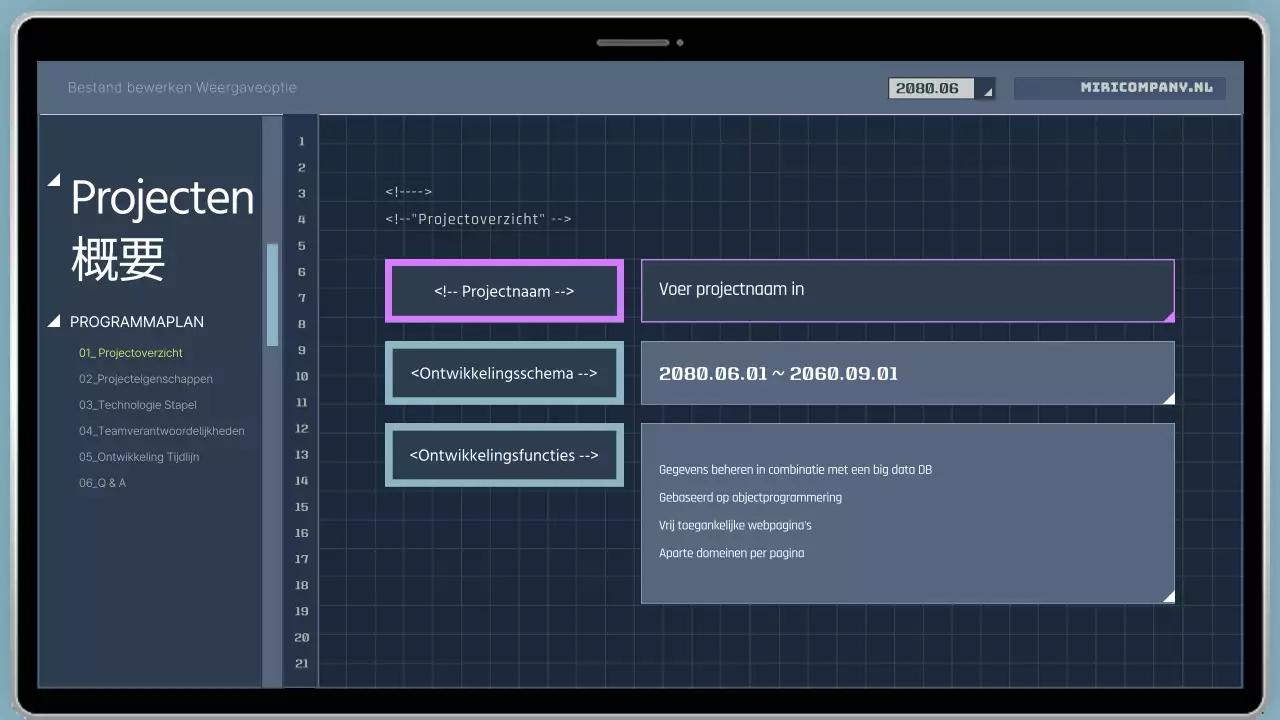Select the highlighted Projectnaam label box
The width and height of the screenshot is (1280, 720).
[504, 291]
